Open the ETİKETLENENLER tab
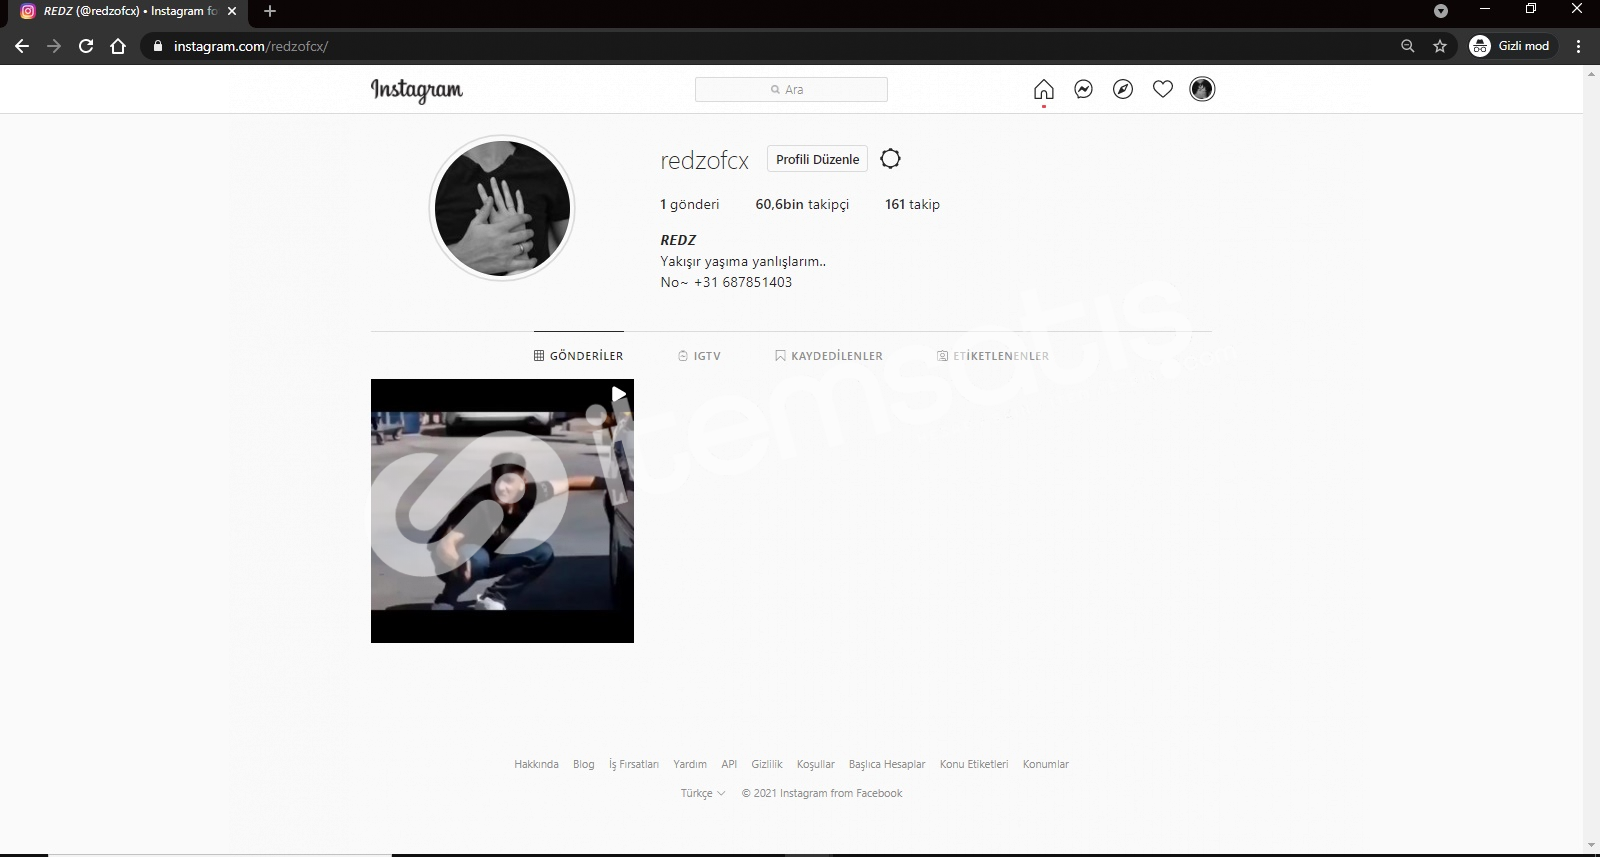1600x857 pixels. click(993, 356)
